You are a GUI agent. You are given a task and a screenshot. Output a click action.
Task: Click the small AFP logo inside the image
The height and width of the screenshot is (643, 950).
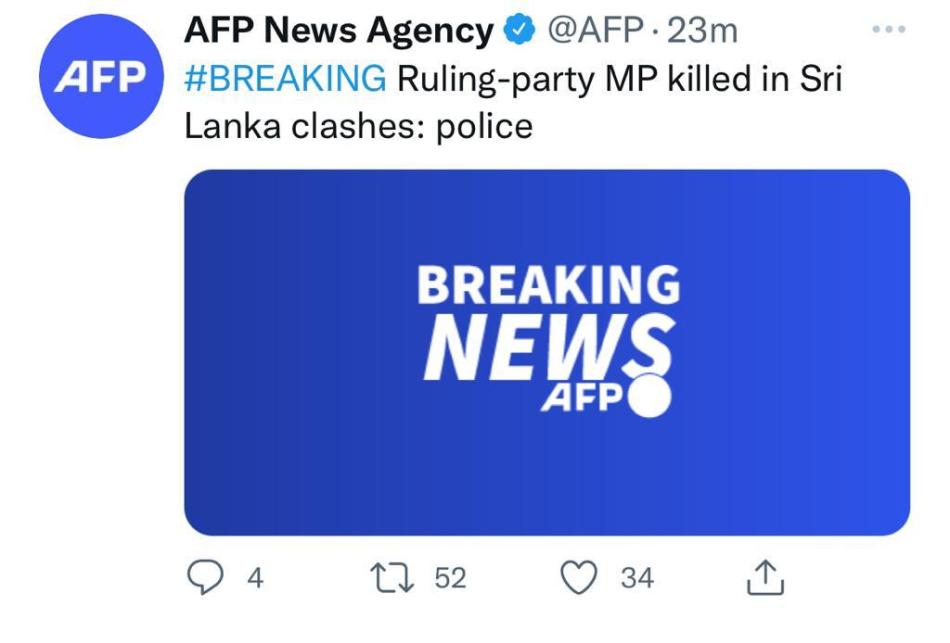point(577,399)
